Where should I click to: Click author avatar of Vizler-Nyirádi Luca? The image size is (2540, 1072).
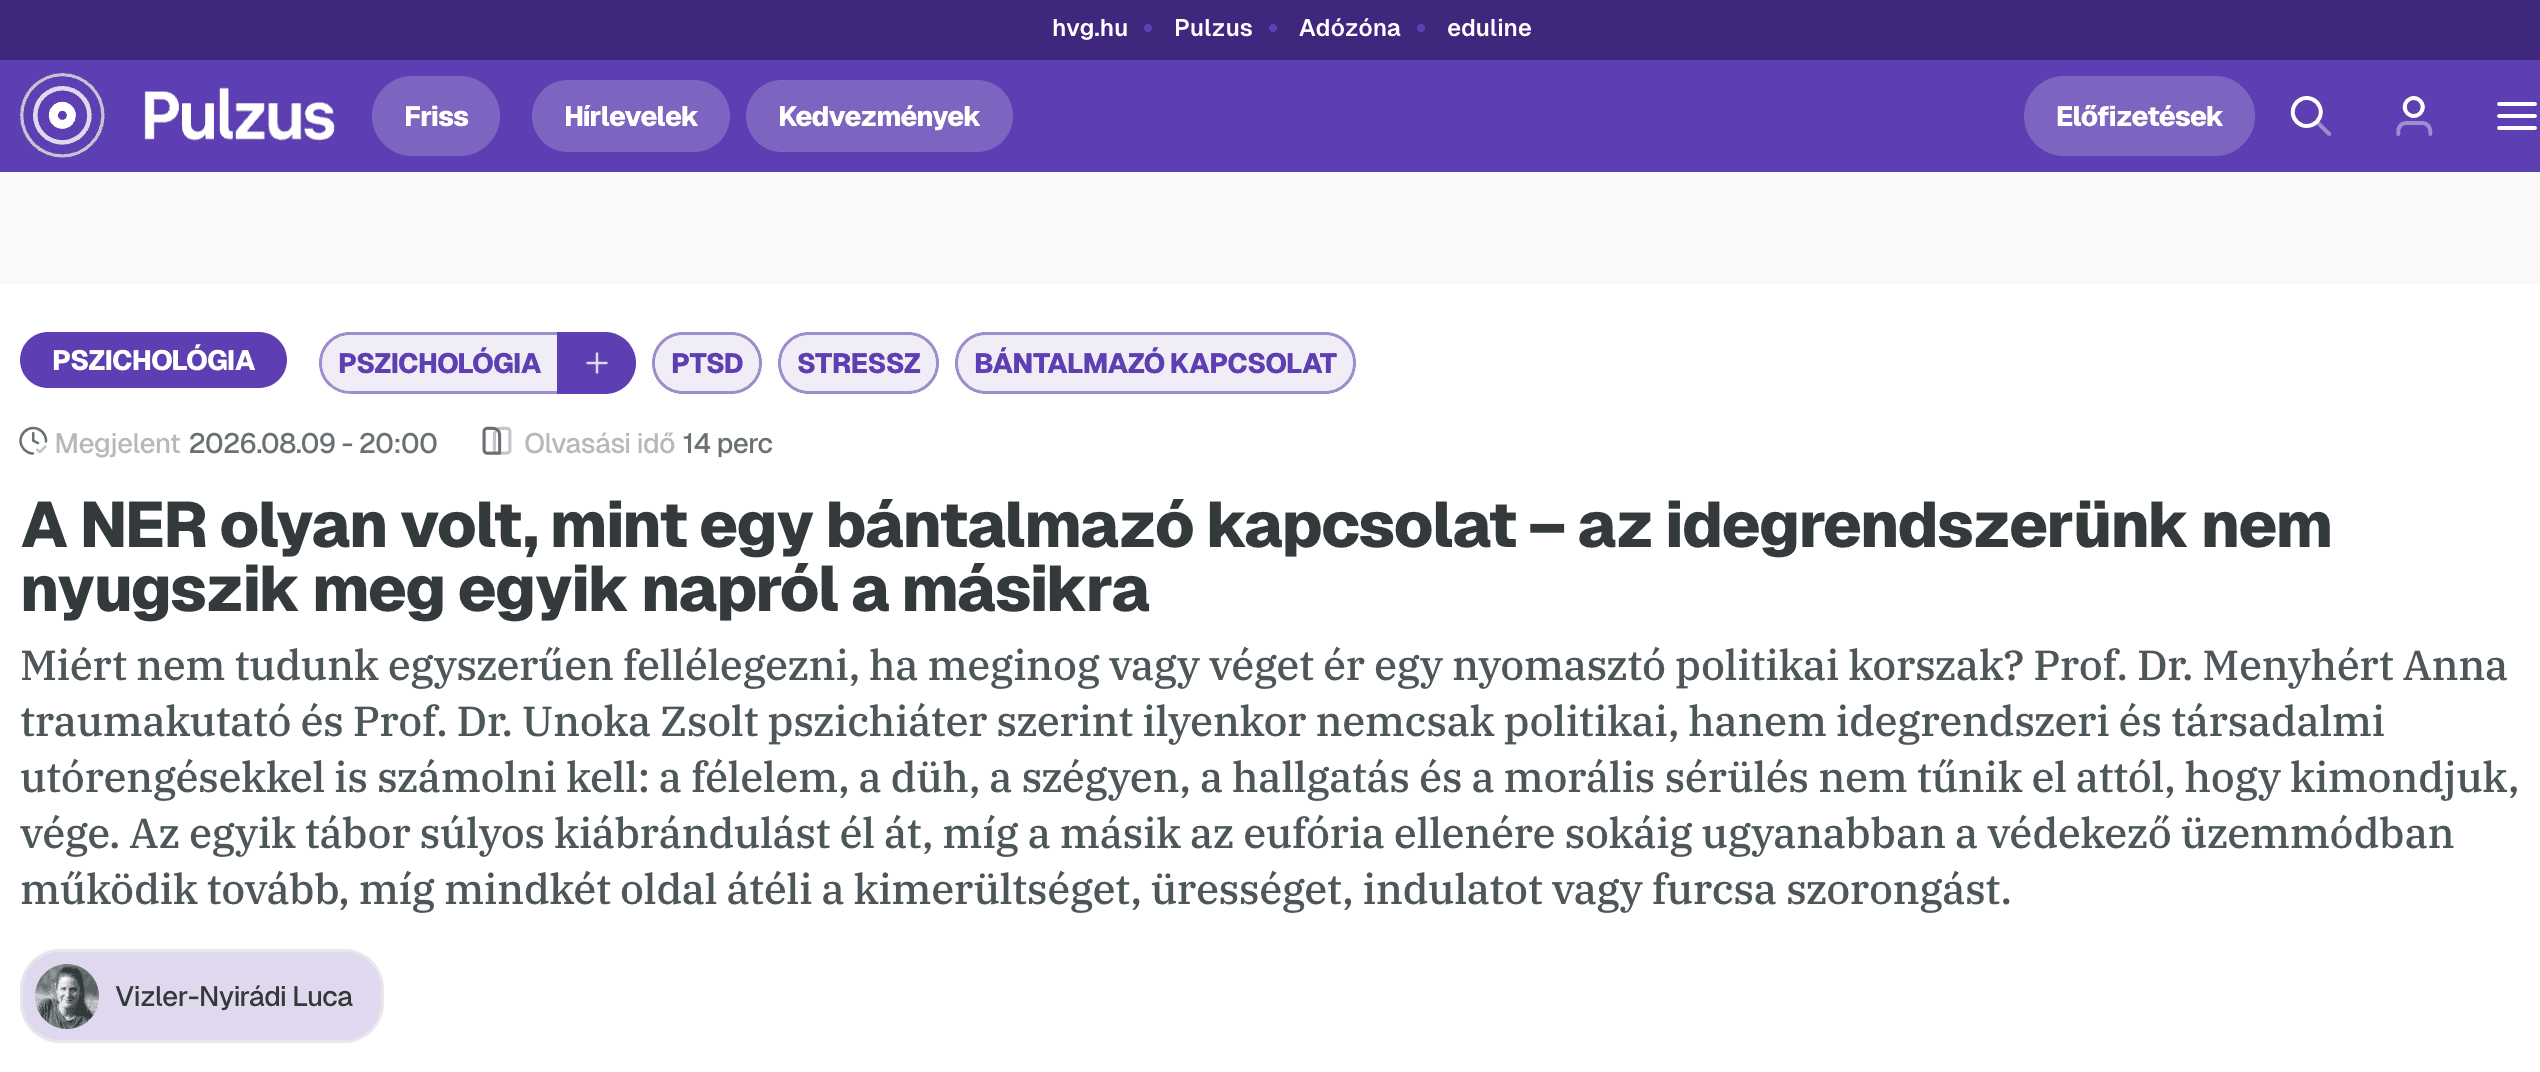tap(67, 996)
